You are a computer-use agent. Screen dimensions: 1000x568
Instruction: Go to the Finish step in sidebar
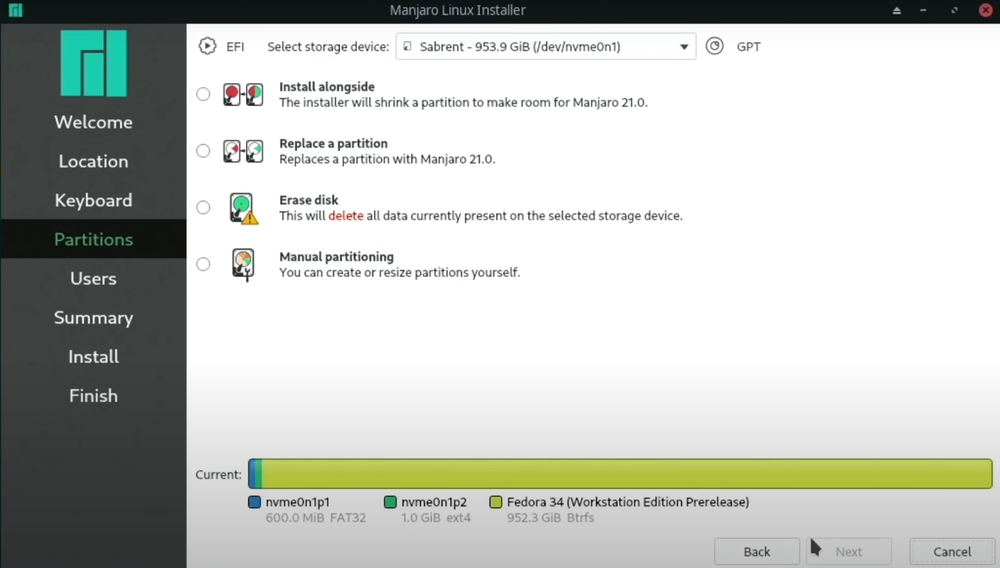(93, 396)
